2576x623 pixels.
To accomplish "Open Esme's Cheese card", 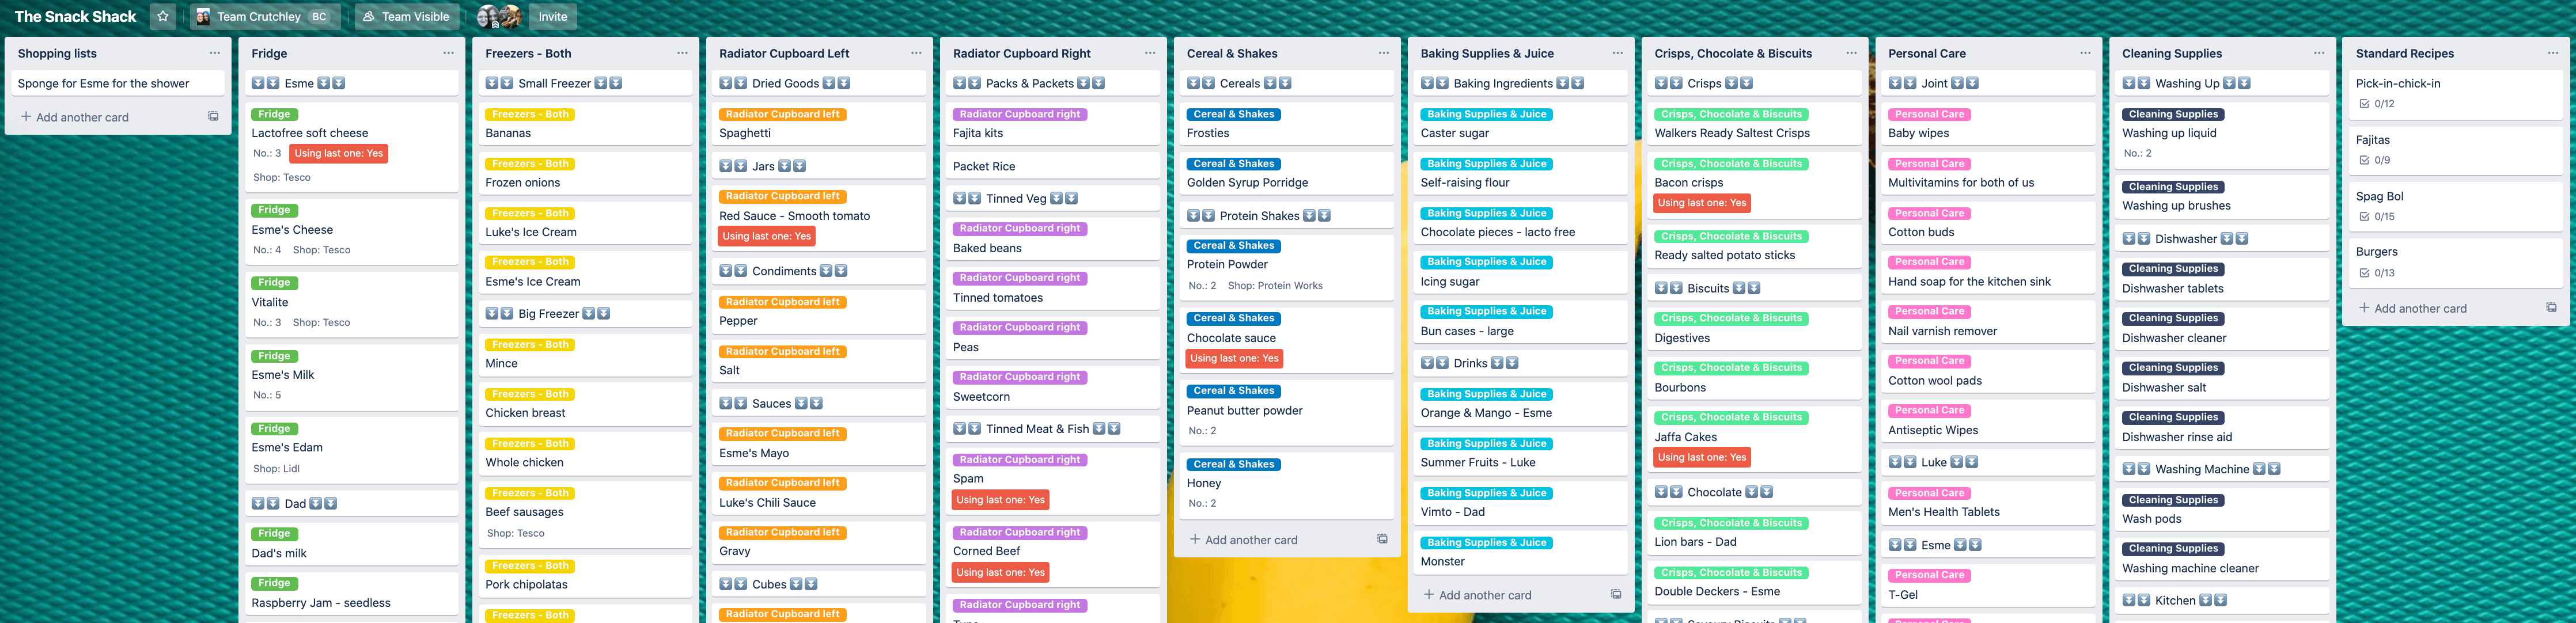I will click(352, 231).
